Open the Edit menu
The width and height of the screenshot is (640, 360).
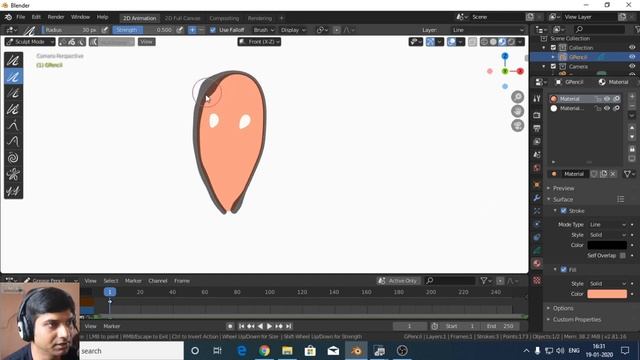[x=36, y=17]
